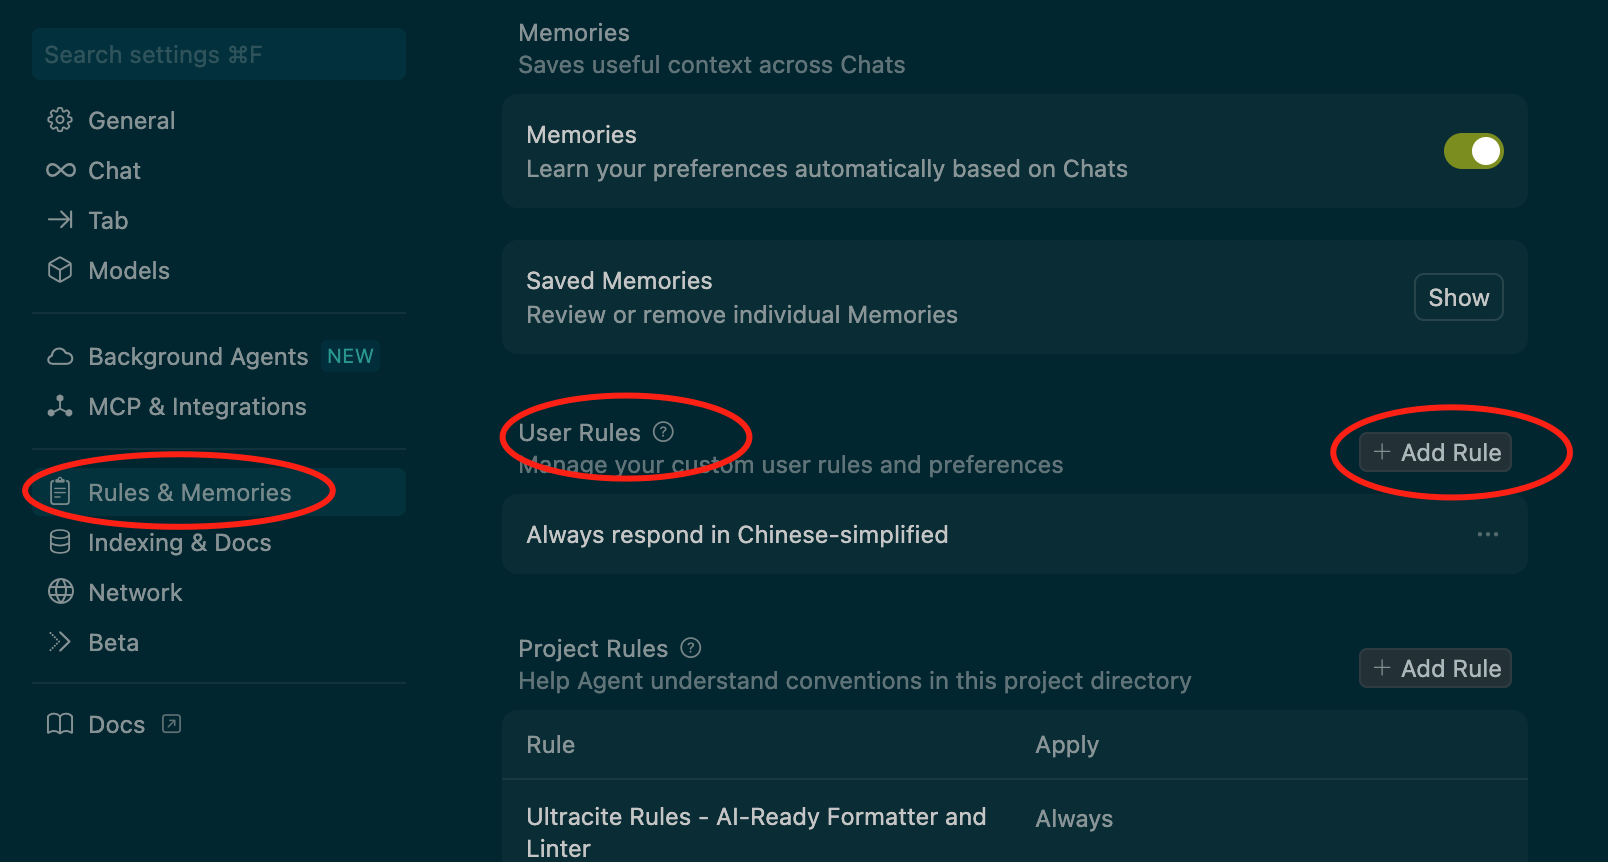Add a new project rule
This screenshot has width=1608, height=862.
[x=1436, y=668]
